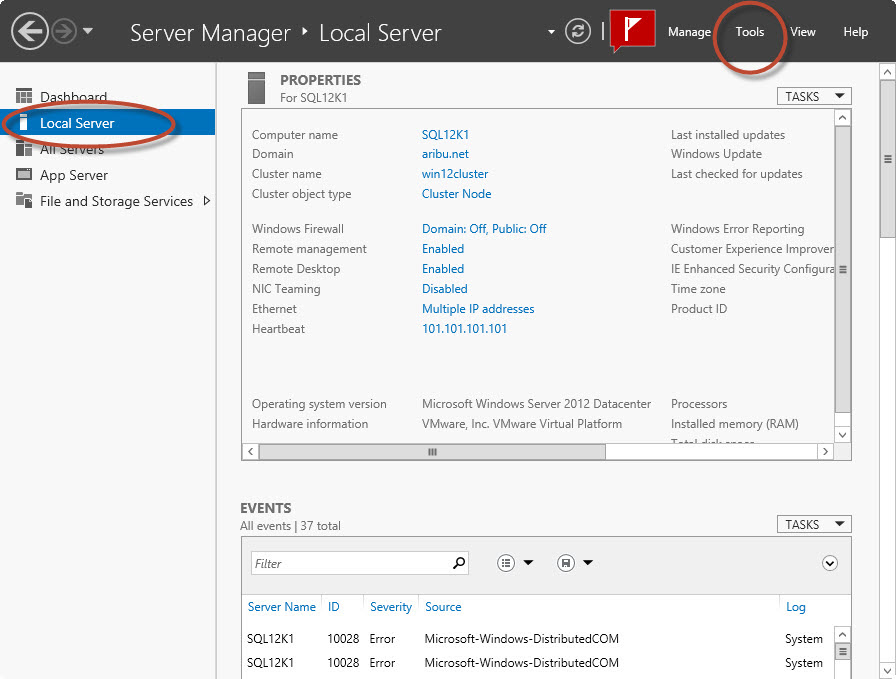
Task: Click the forward navigation arrow
Action: pyautogui.click(x=62, y=31)
